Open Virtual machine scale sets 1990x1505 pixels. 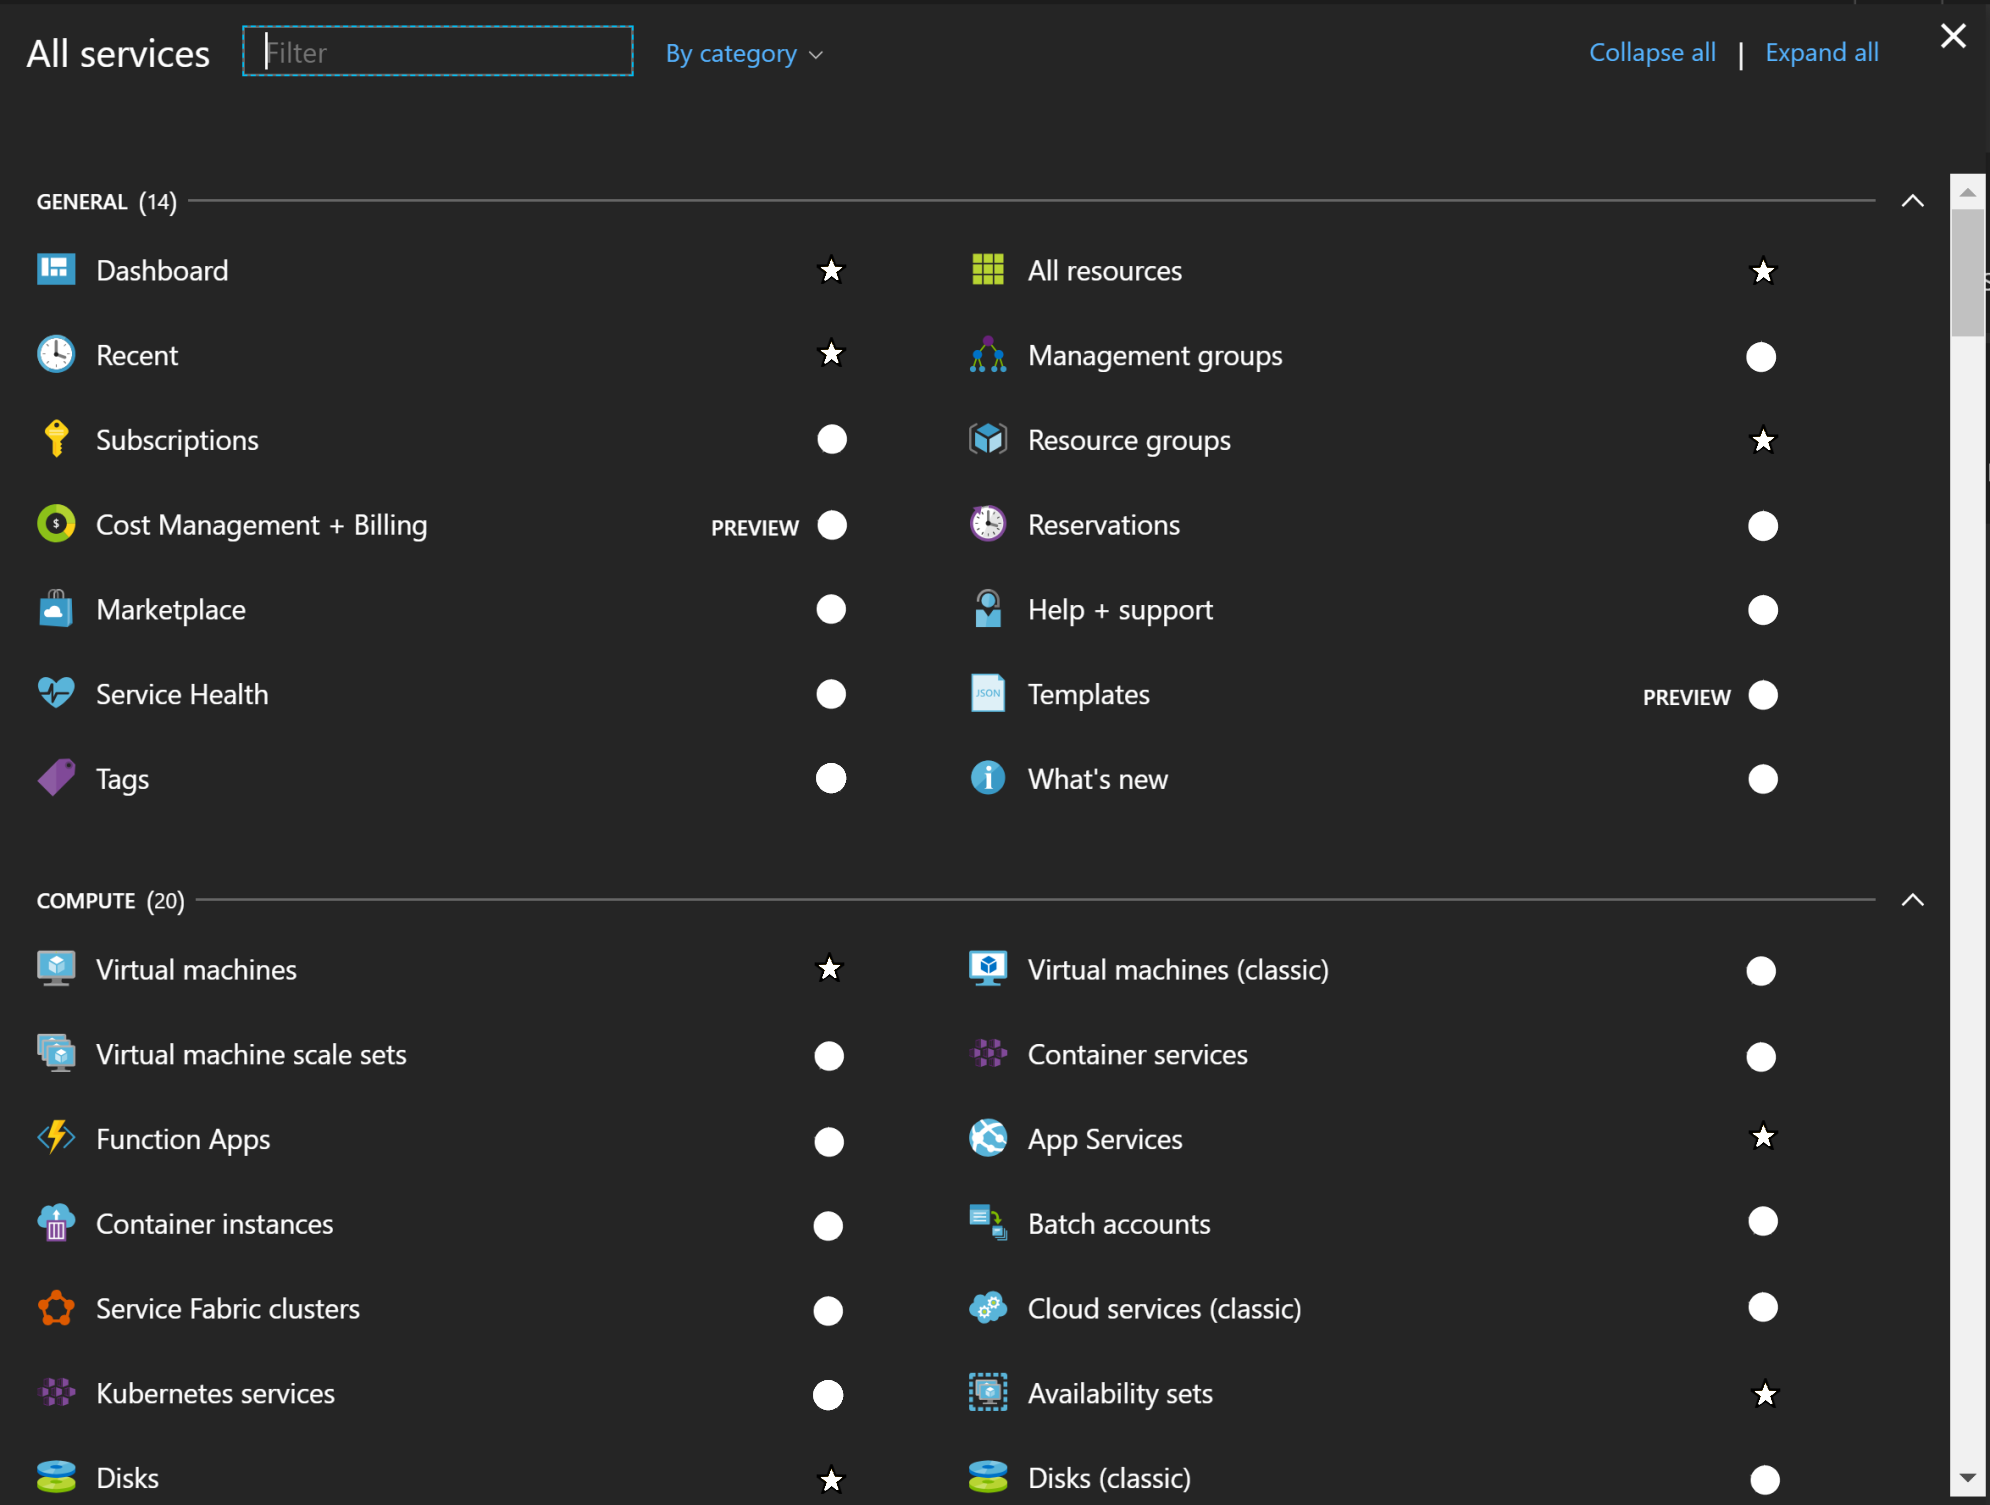251,1054
